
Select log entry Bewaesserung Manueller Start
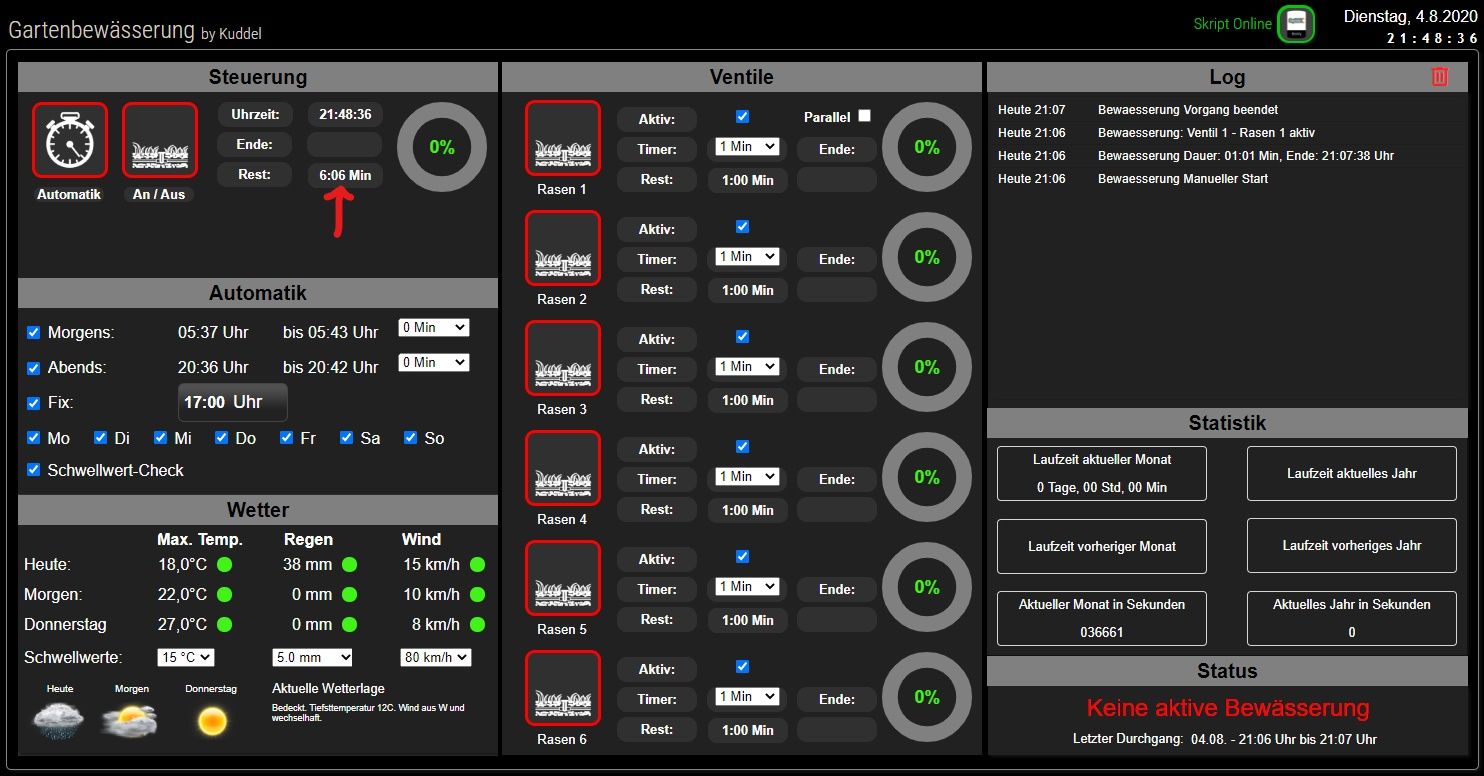(1183, 179)
